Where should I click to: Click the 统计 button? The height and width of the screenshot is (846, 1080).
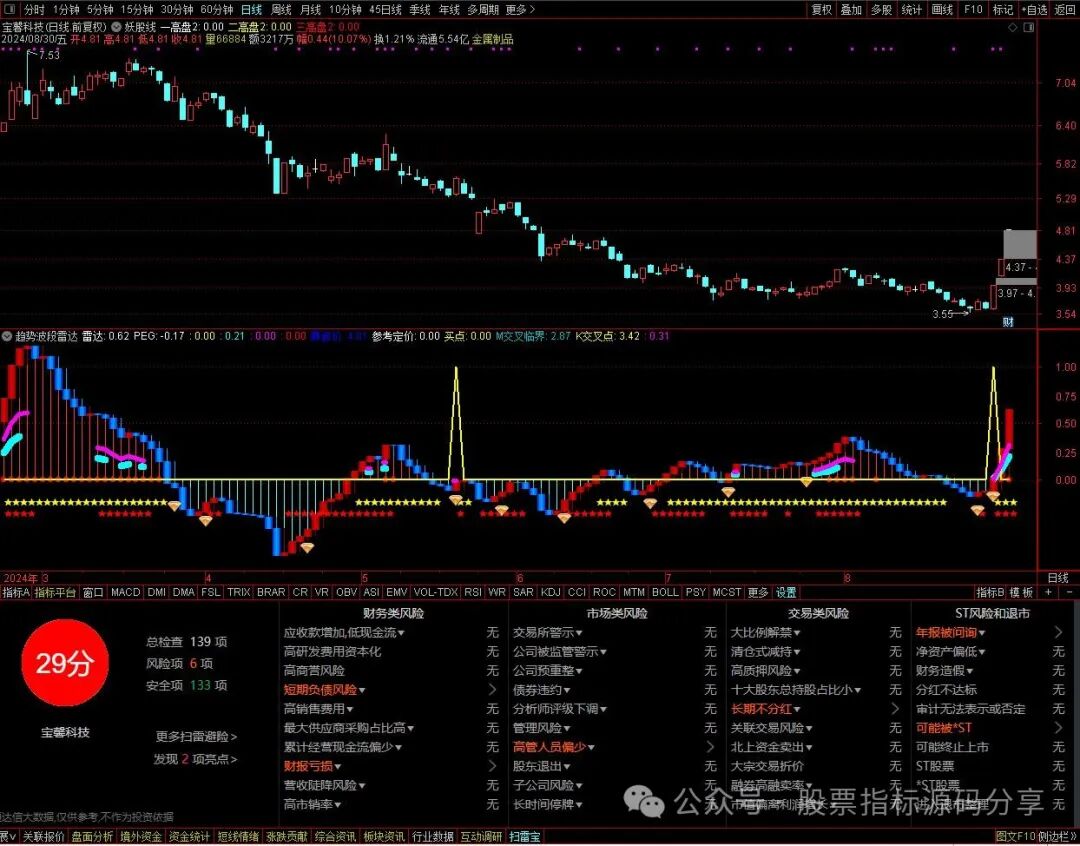click(x=911, y=10)
